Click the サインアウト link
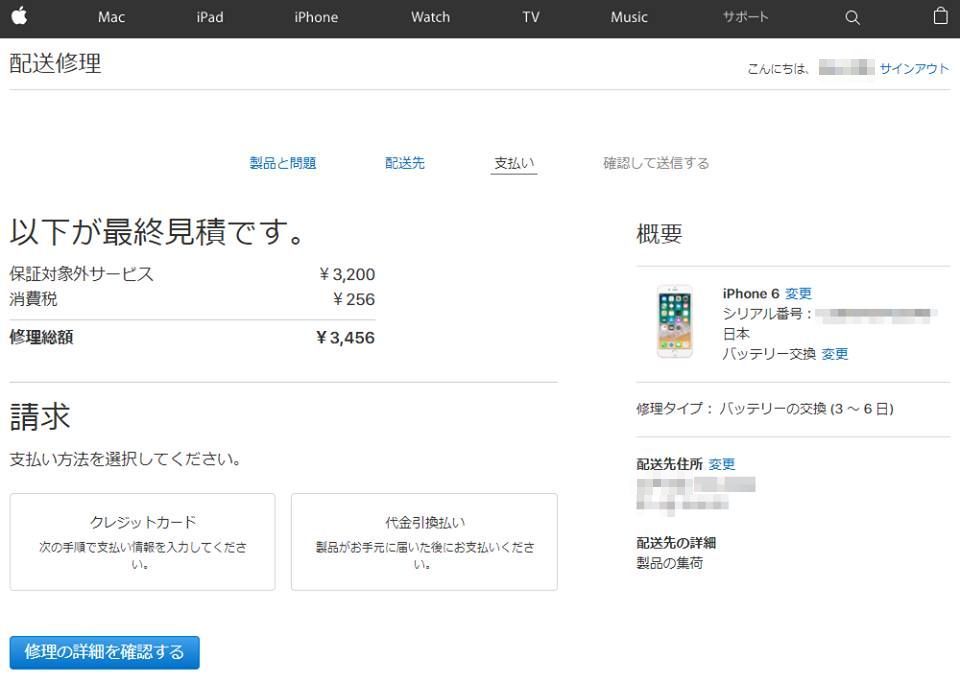 pos(914,69)
